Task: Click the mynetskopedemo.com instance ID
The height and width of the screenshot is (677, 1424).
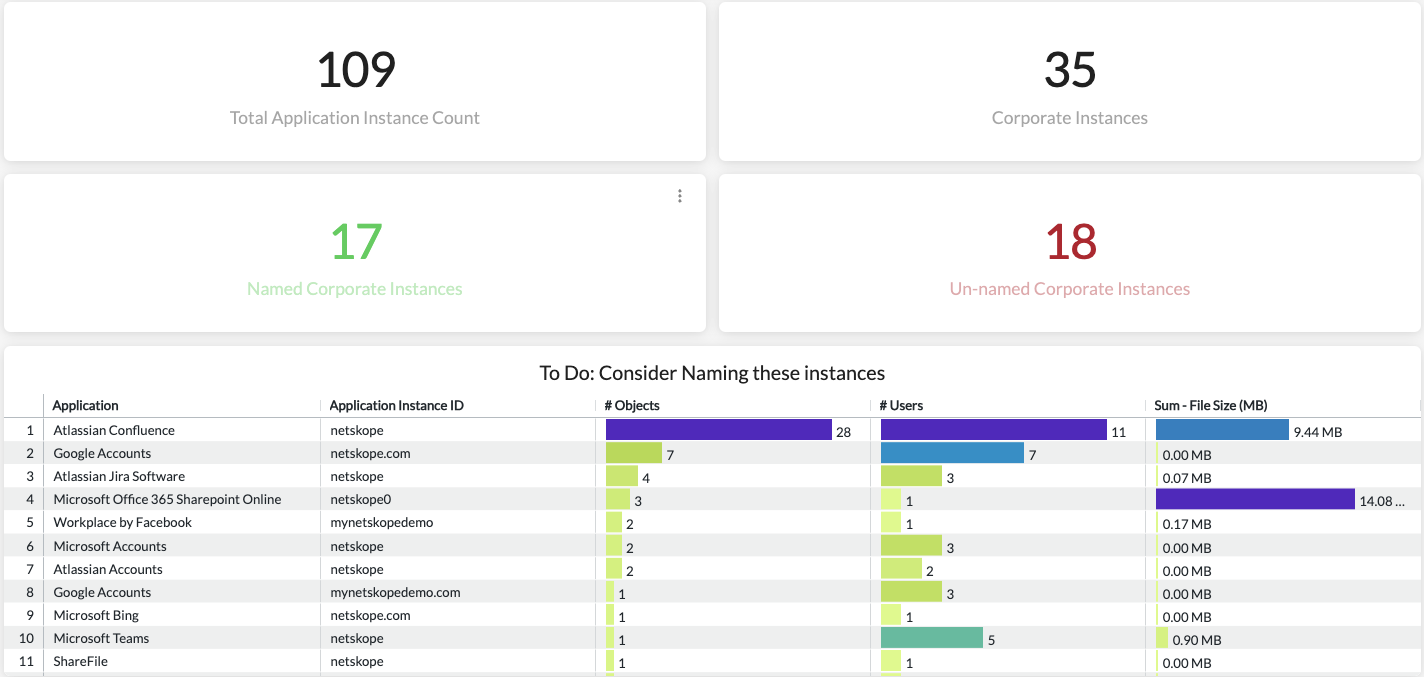Action: (x=395, y=592)
